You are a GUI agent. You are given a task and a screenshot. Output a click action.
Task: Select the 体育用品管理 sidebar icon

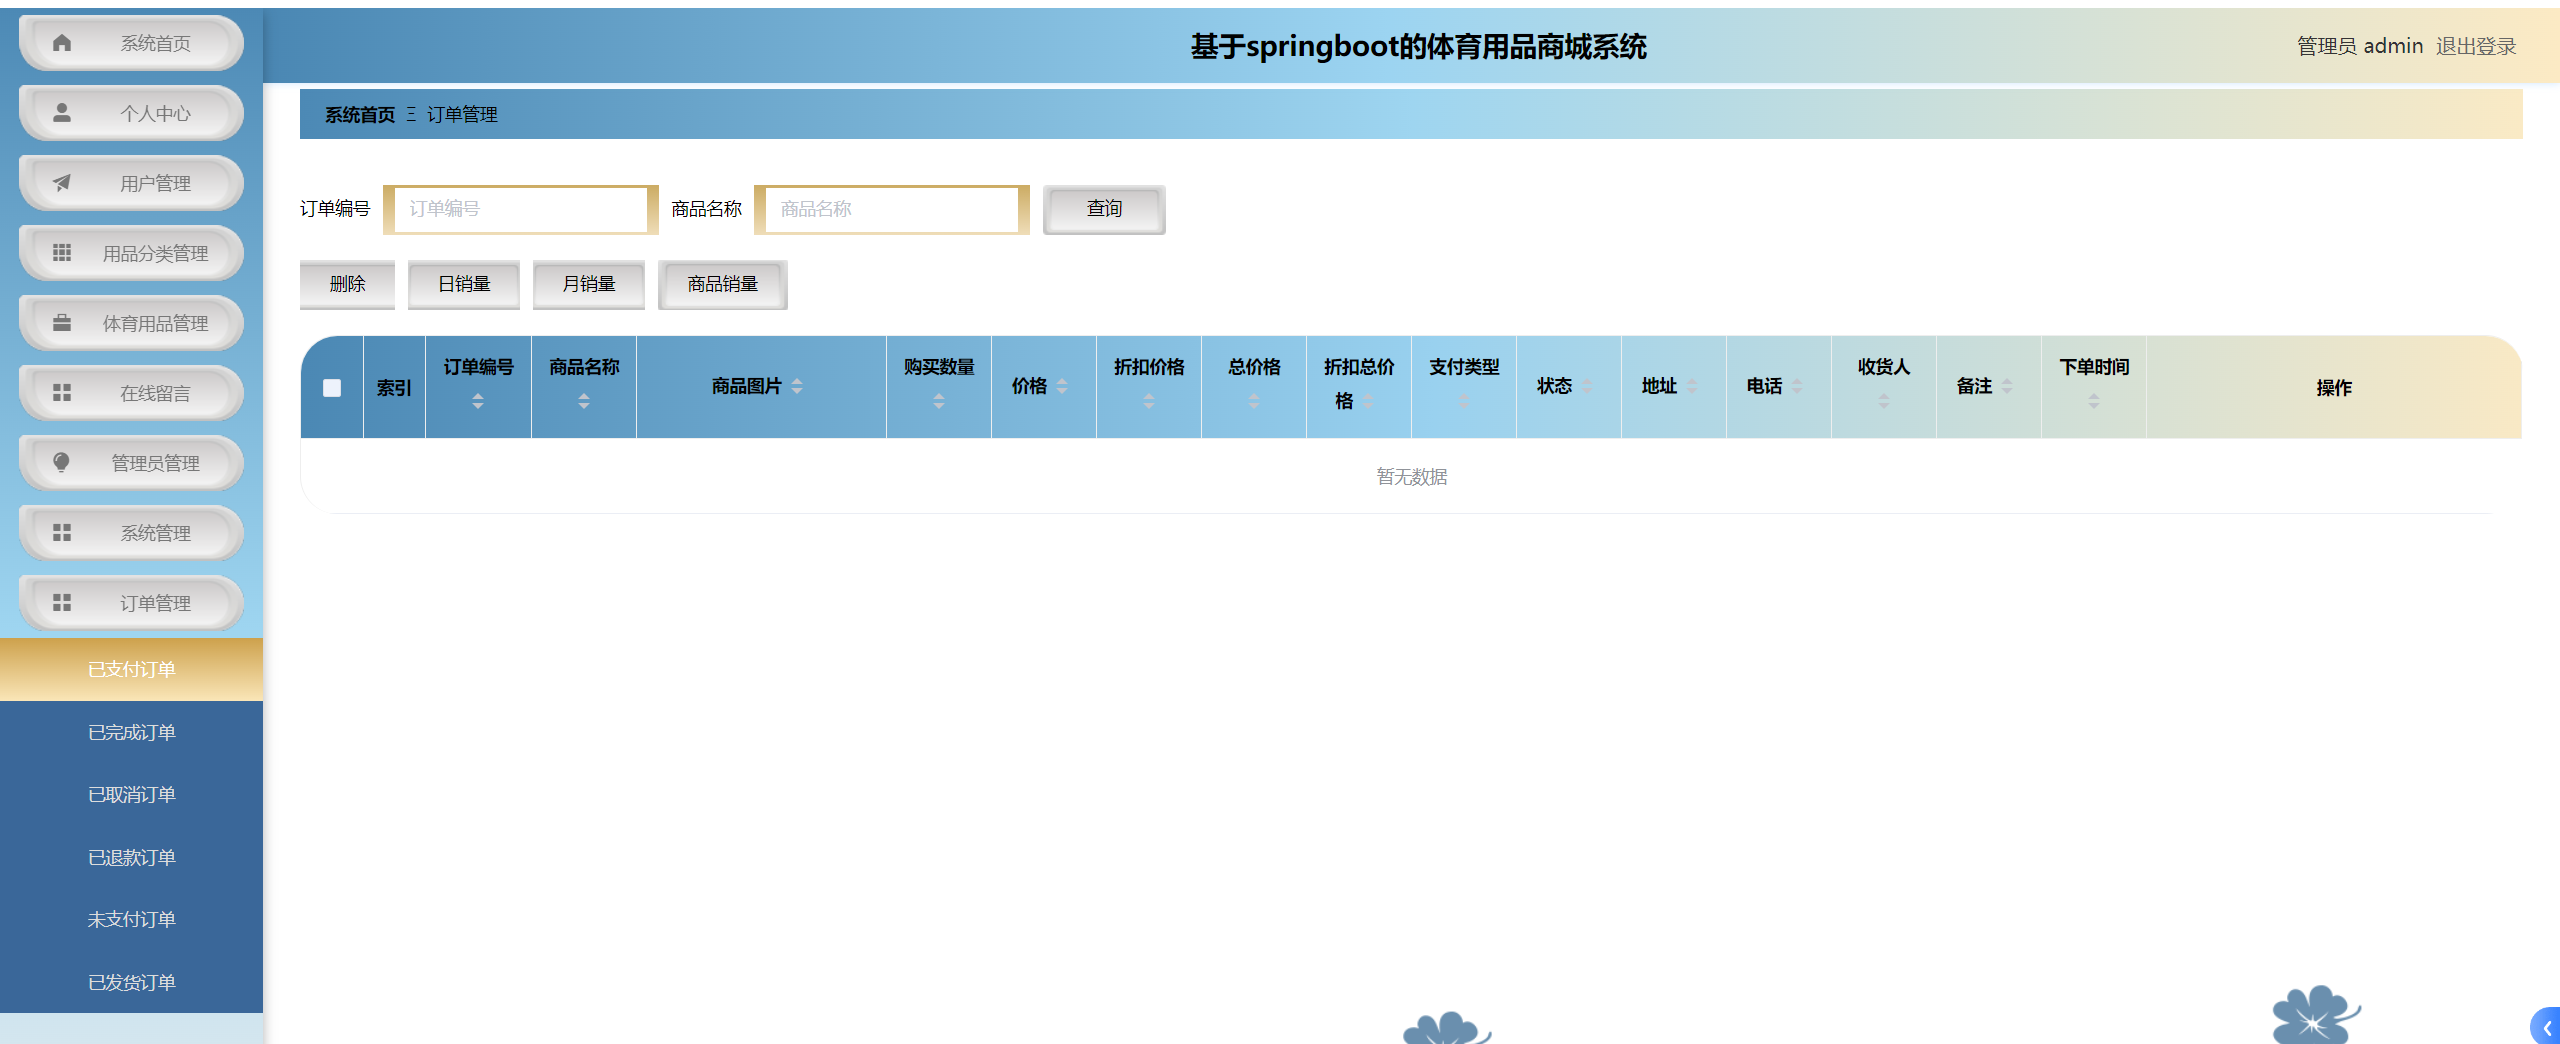click(63, 323)
